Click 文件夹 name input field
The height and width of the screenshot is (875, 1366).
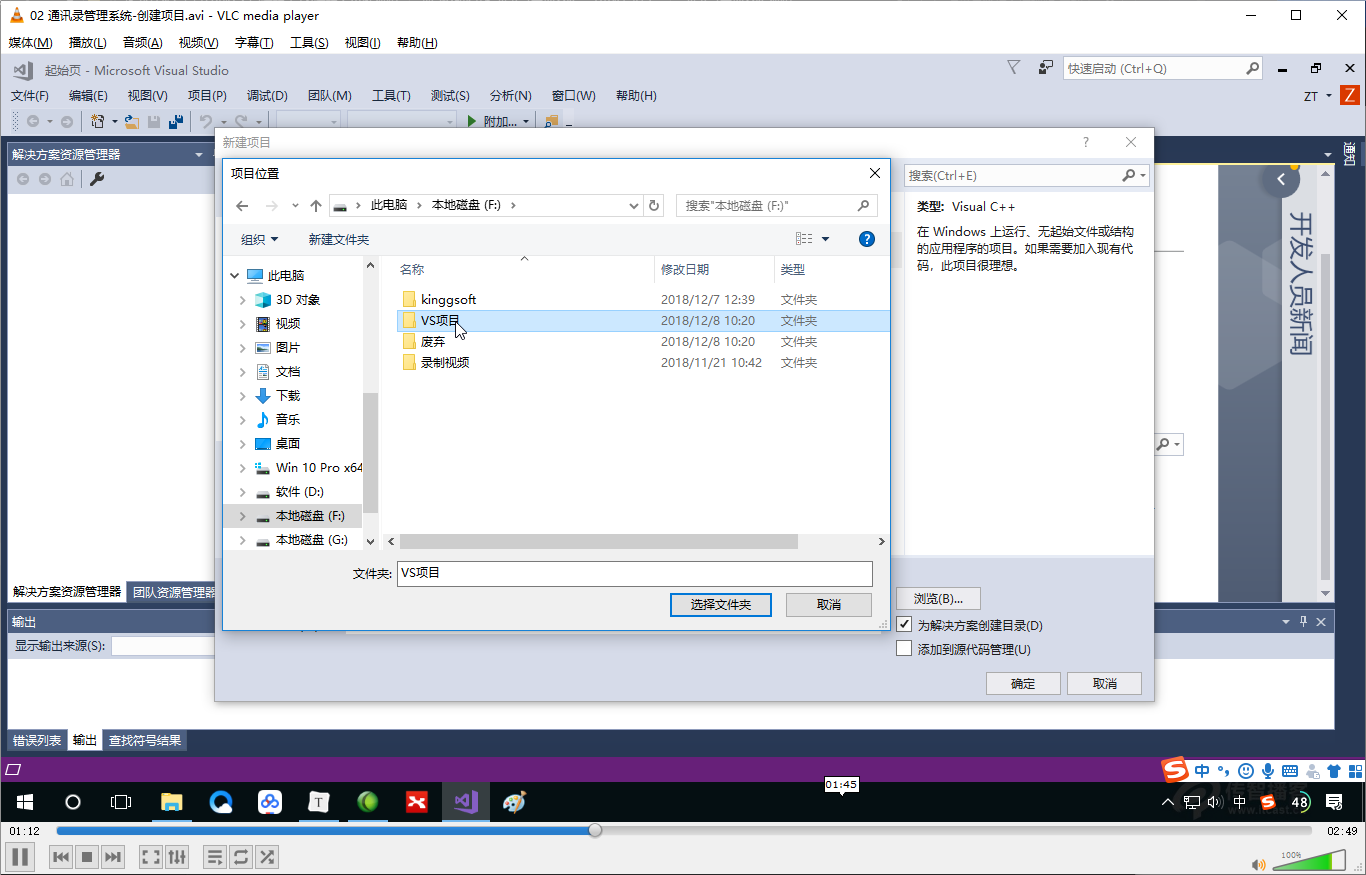pyautogui.click(x=635, y=573)
